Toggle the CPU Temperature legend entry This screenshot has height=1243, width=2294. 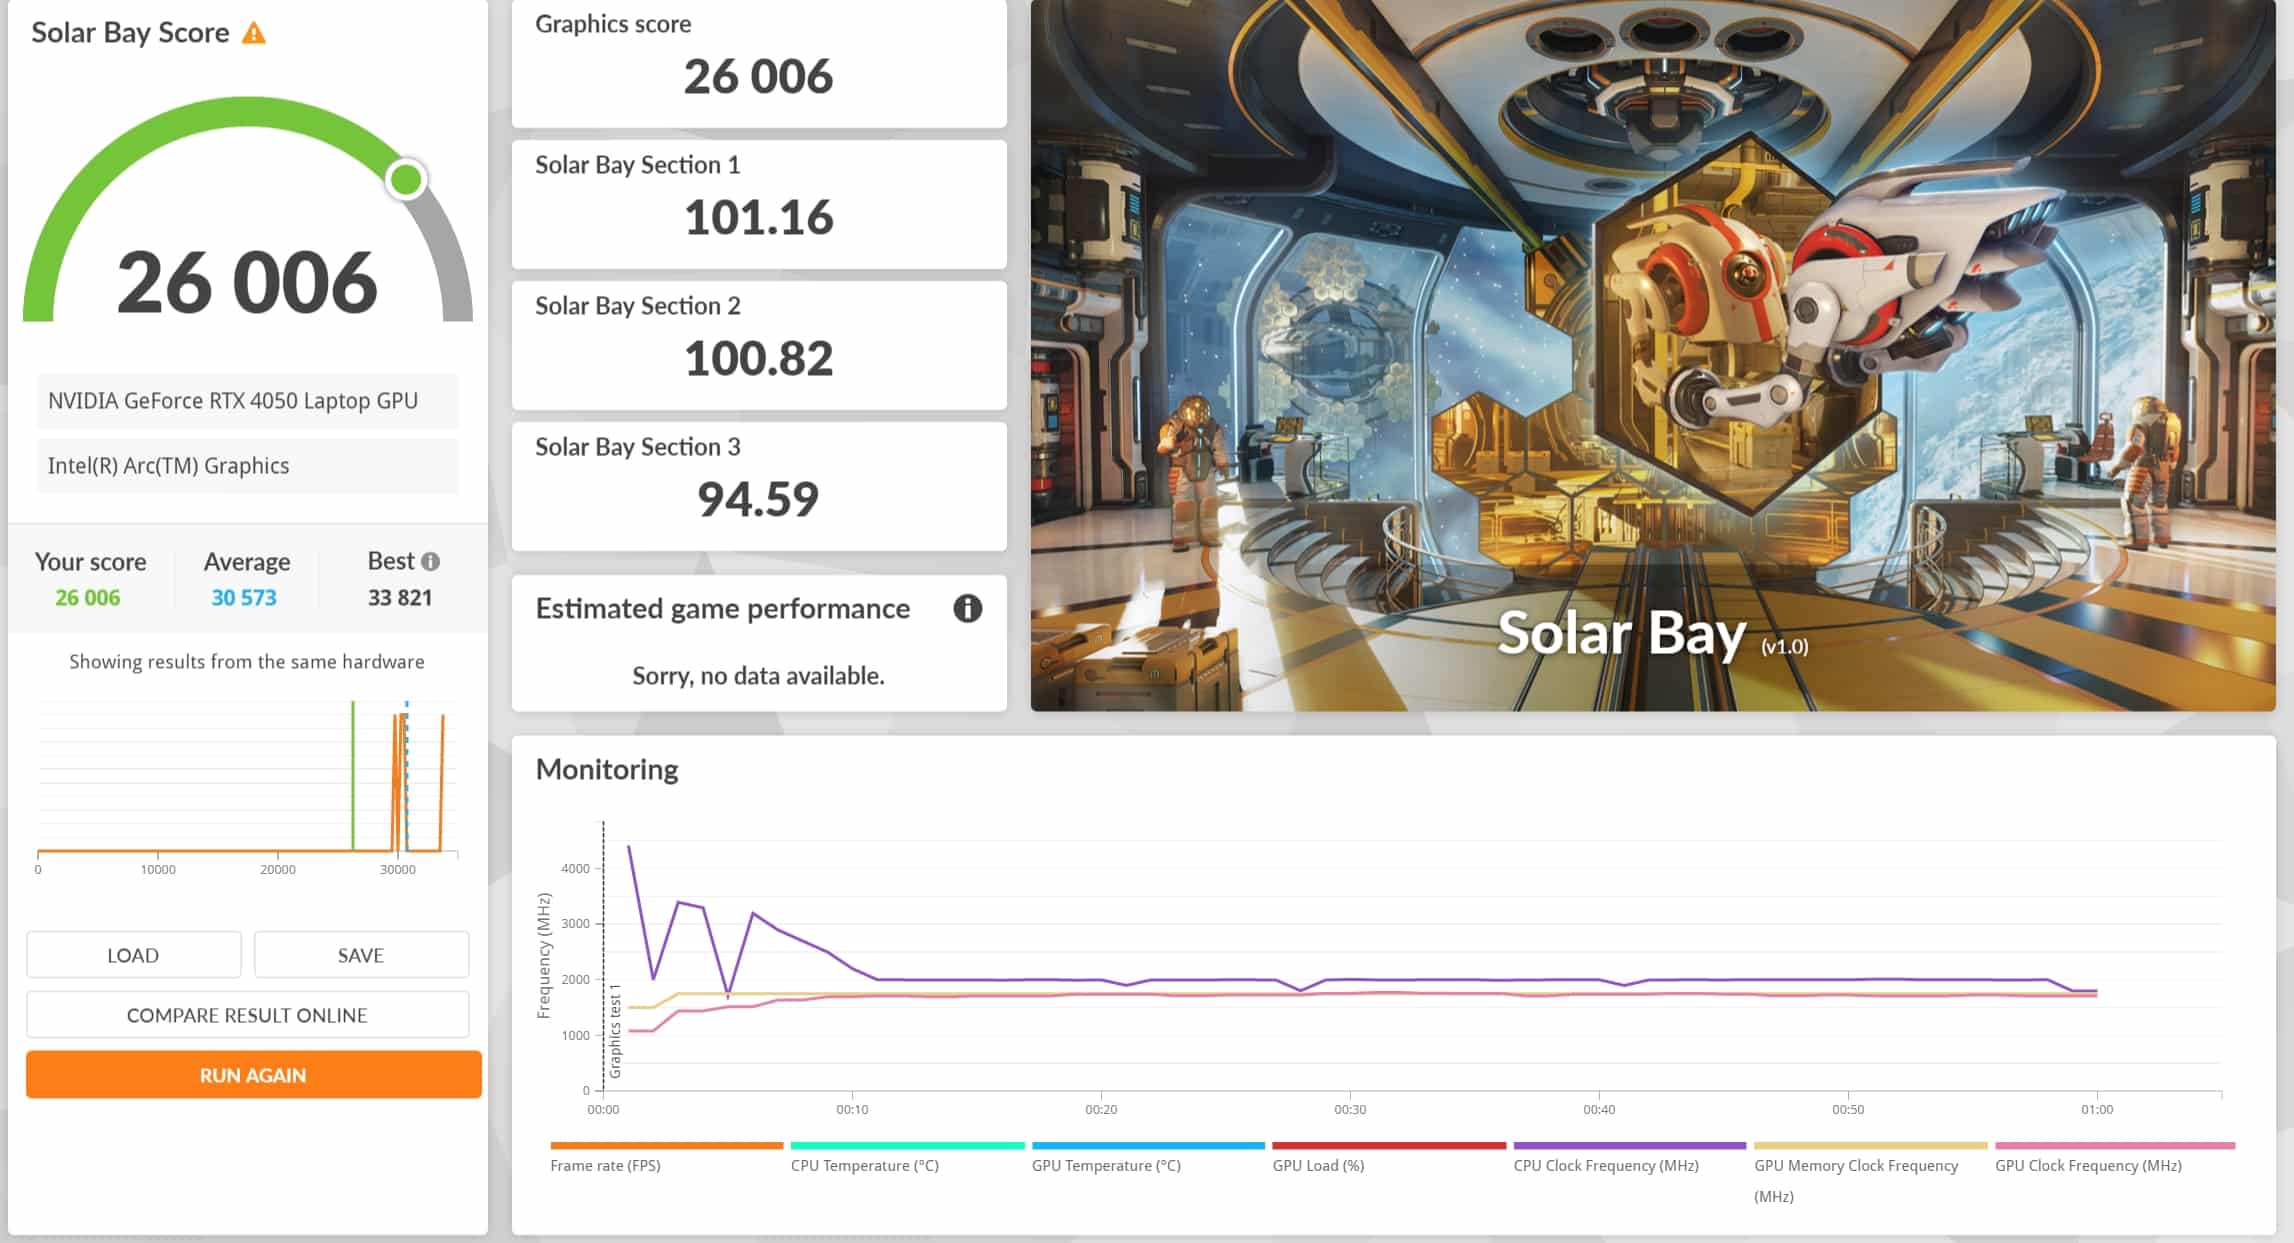(x=864, y=1165)
